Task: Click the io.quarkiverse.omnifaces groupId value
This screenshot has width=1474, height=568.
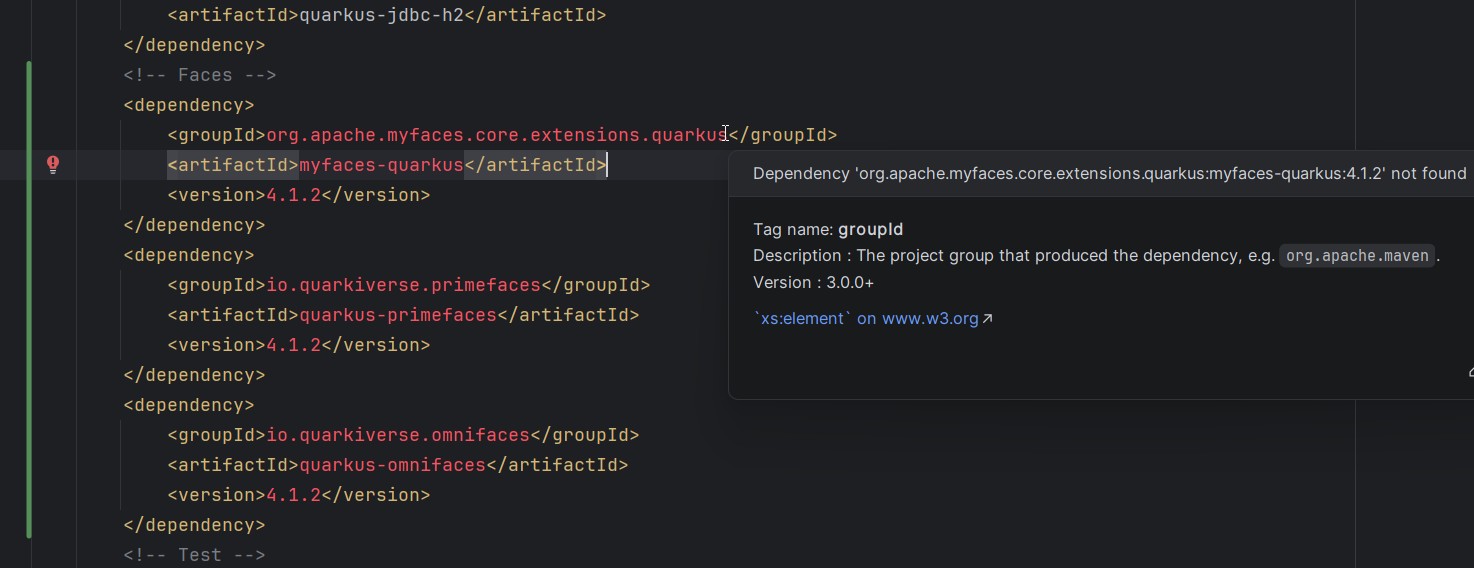Action: (398, 435)
